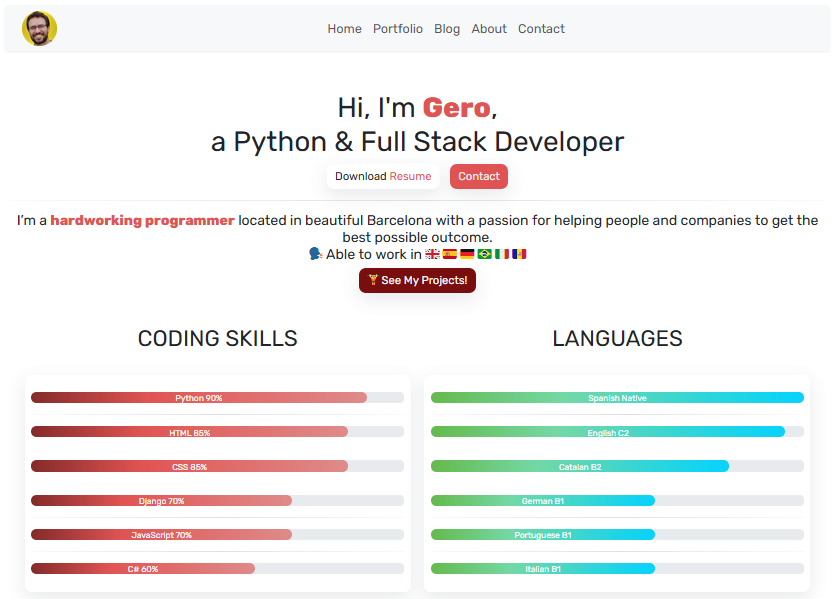
Task: Open the Portfolio navigation item
Action: 398,29
